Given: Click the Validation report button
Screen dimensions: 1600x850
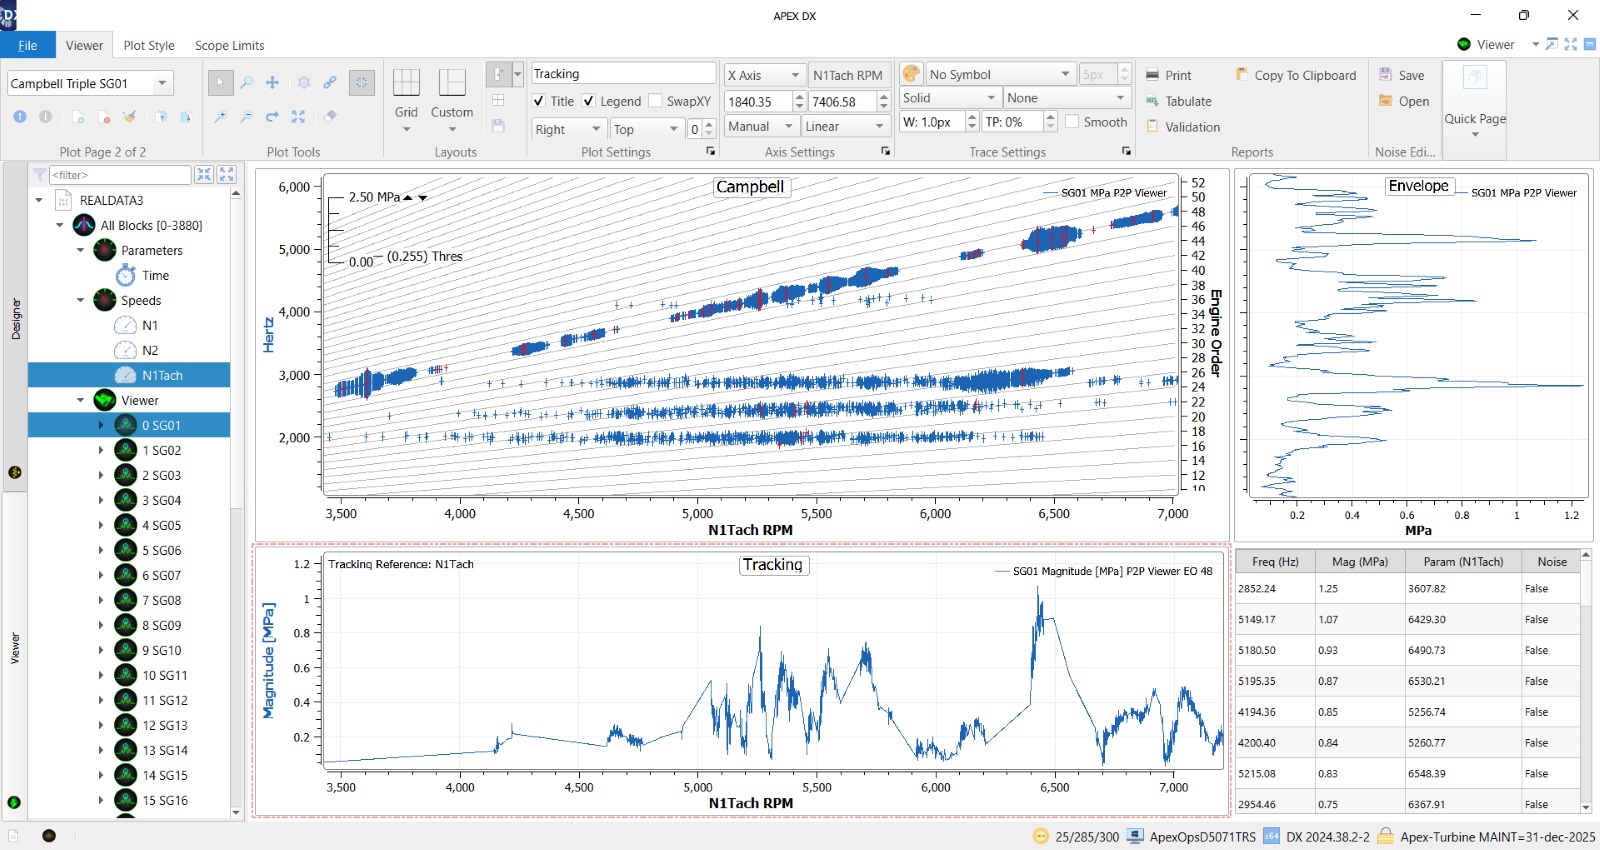Looking at the screenshot, I should pyautogui.click(x=1191, y=127).
